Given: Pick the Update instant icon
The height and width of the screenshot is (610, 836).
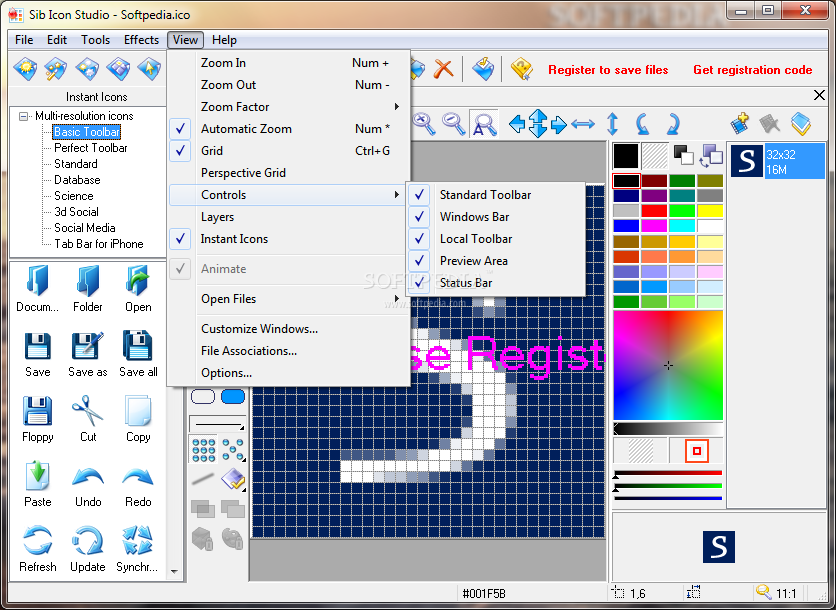Looking at the screenshot, I should click(x=87, y=549).
